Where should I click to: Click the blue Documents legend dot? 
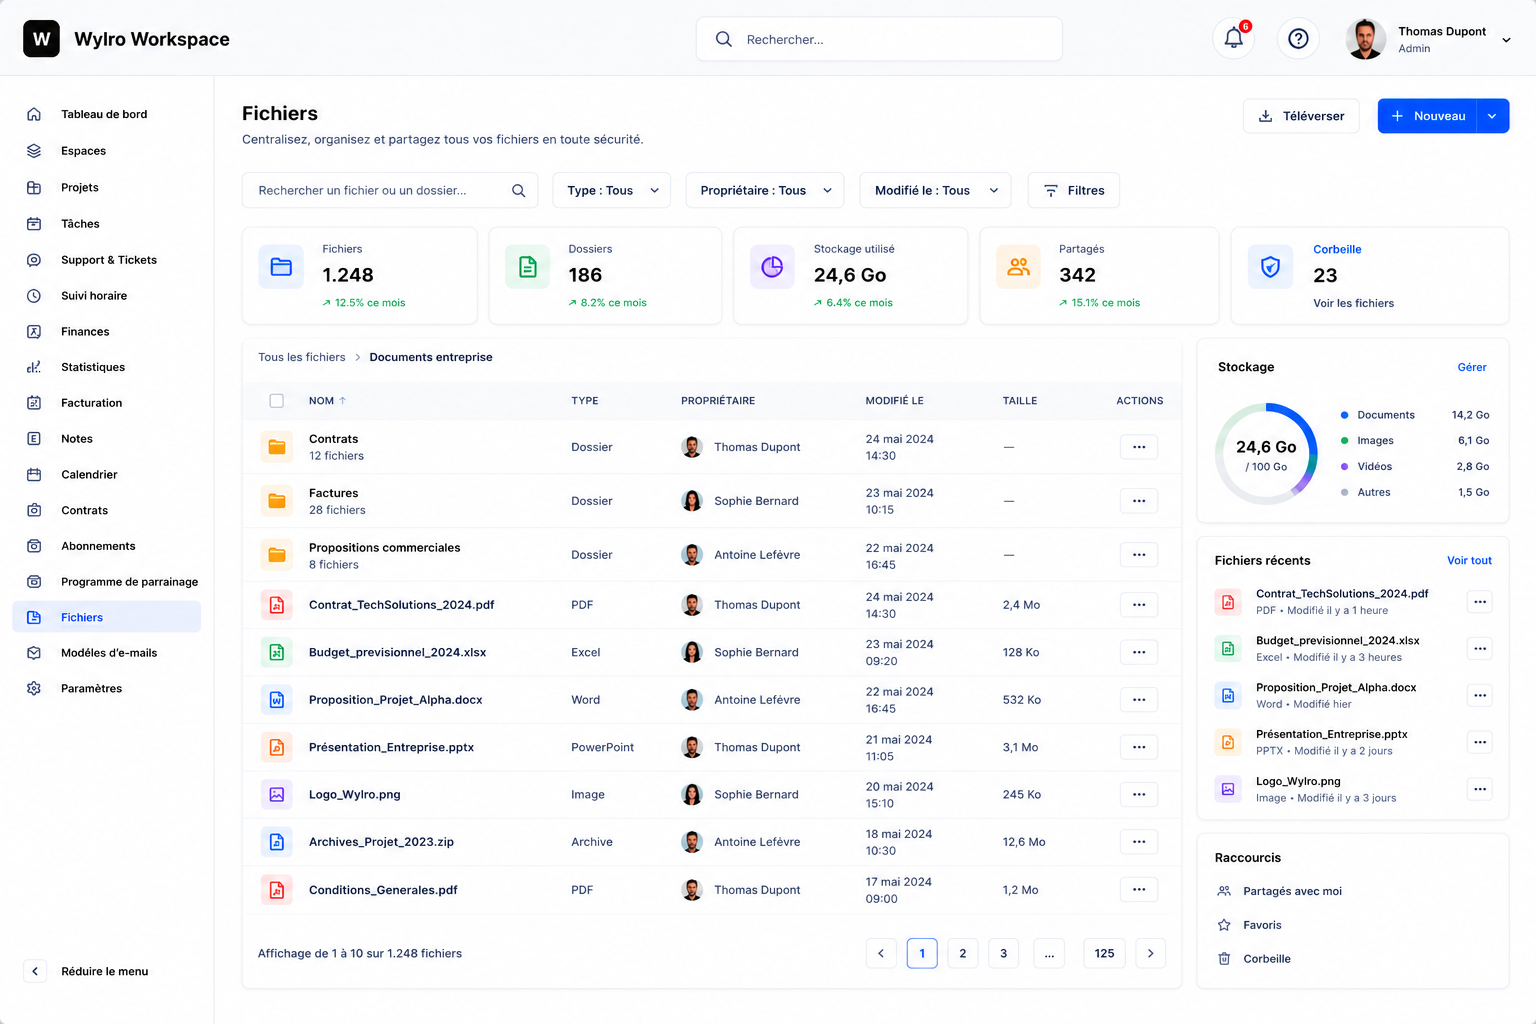pos(1344,415)
